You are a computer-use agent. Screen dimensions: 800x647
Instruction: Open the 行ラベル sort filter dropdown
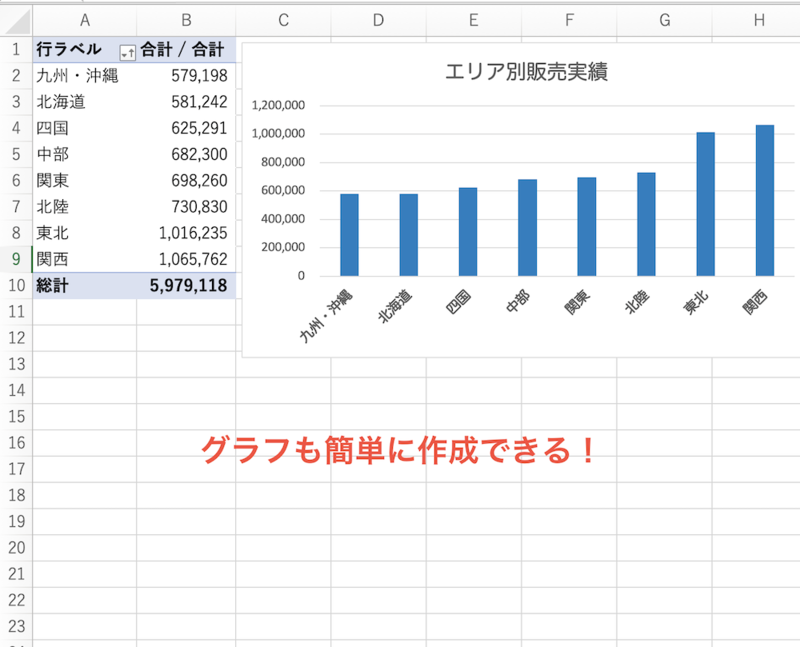pyautogui.click(x=127, y=52)
